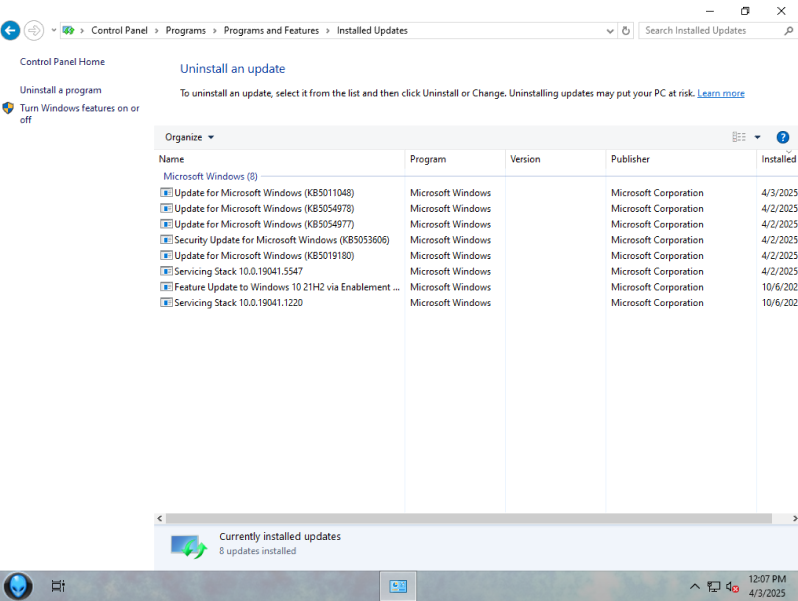
Task: Show hidden system tray icons
Action: point(695,587)
